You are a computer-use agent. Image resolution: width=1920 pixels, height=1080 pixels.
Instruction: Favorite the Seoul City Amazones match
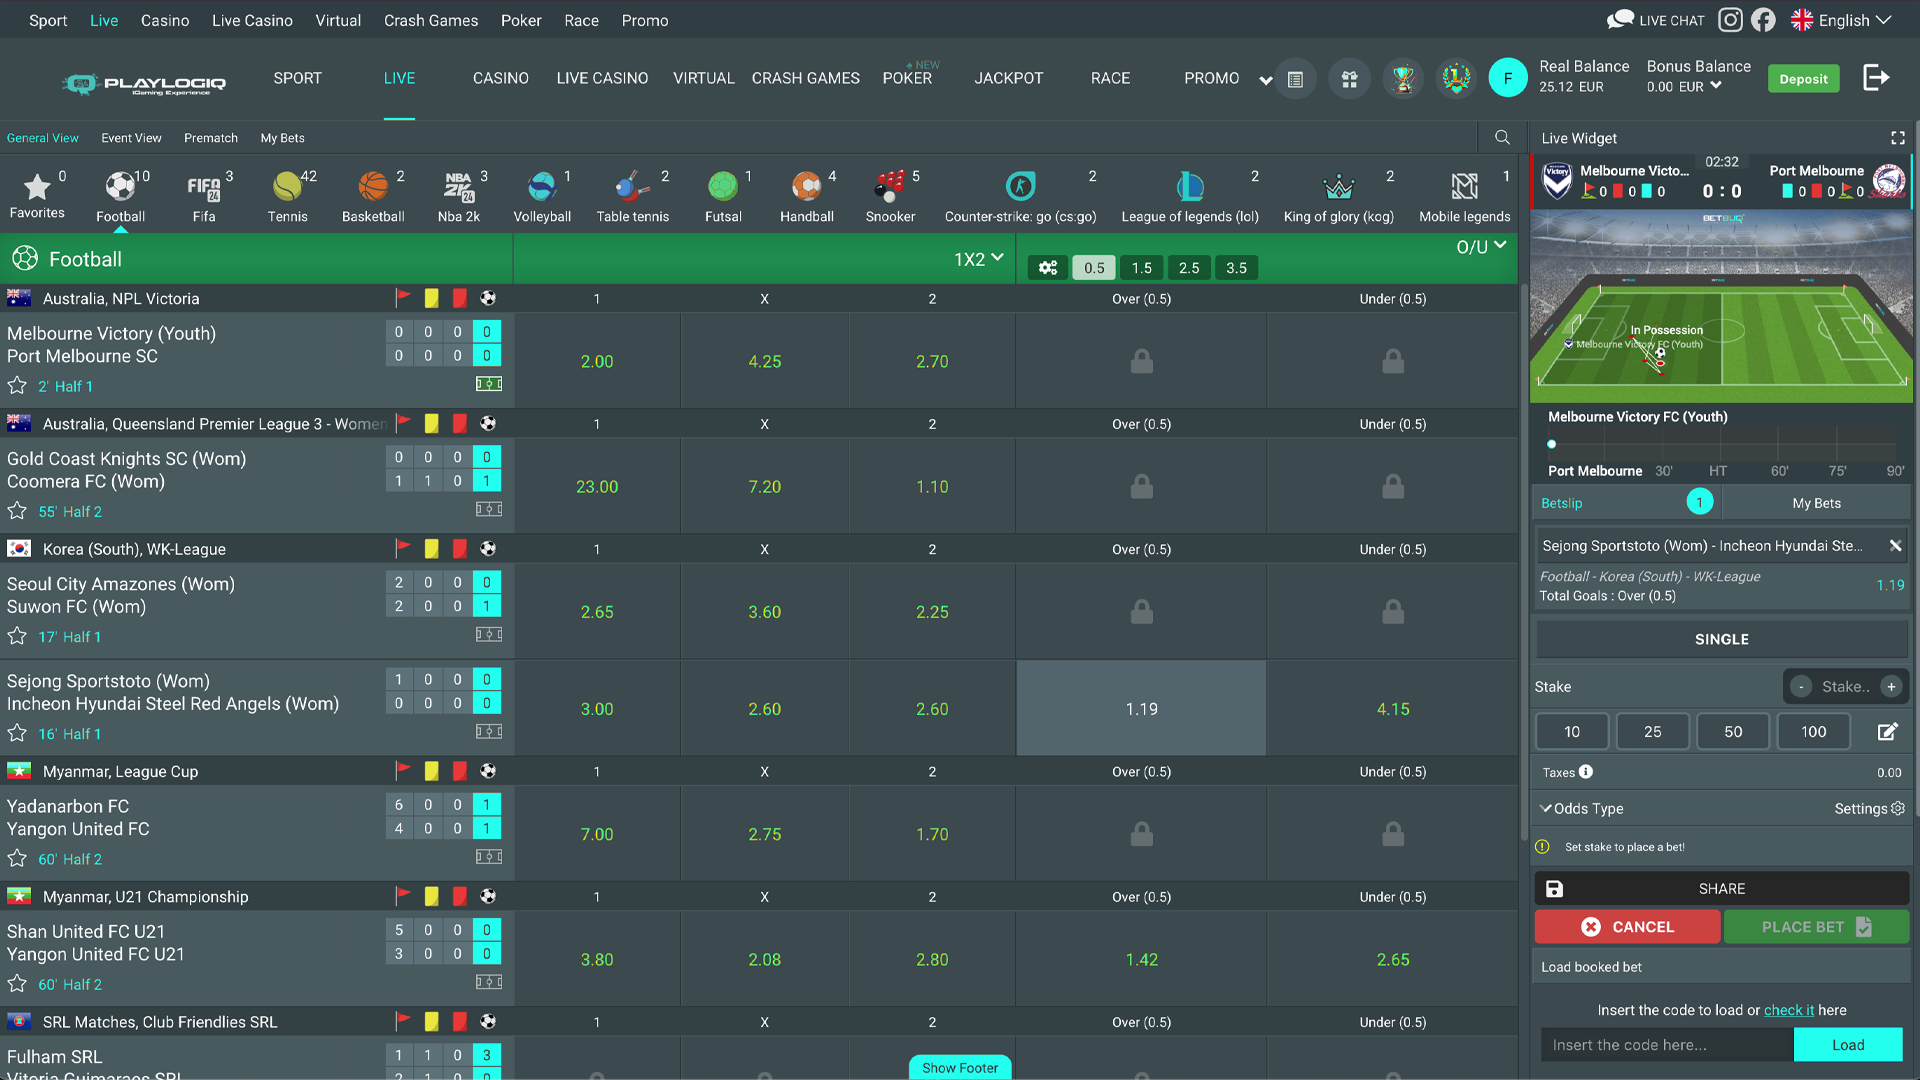pyautogui.click(x=17, y=636)
